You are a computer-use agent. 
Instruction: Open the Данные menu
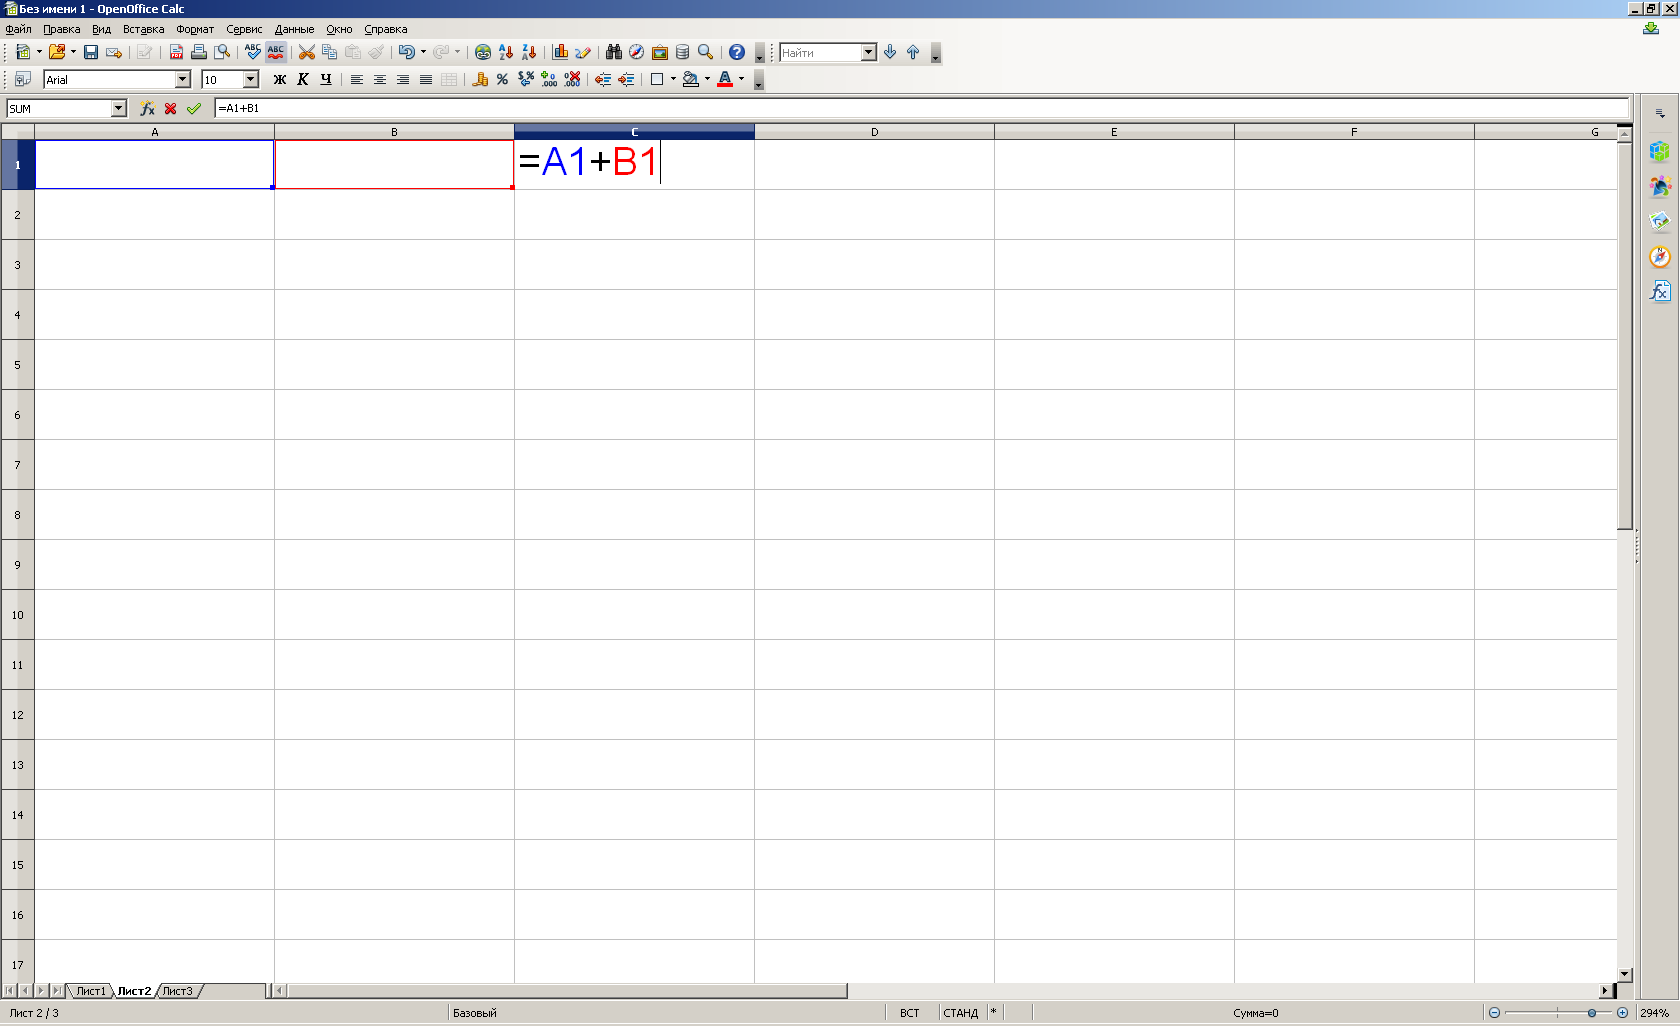point(294,29)
